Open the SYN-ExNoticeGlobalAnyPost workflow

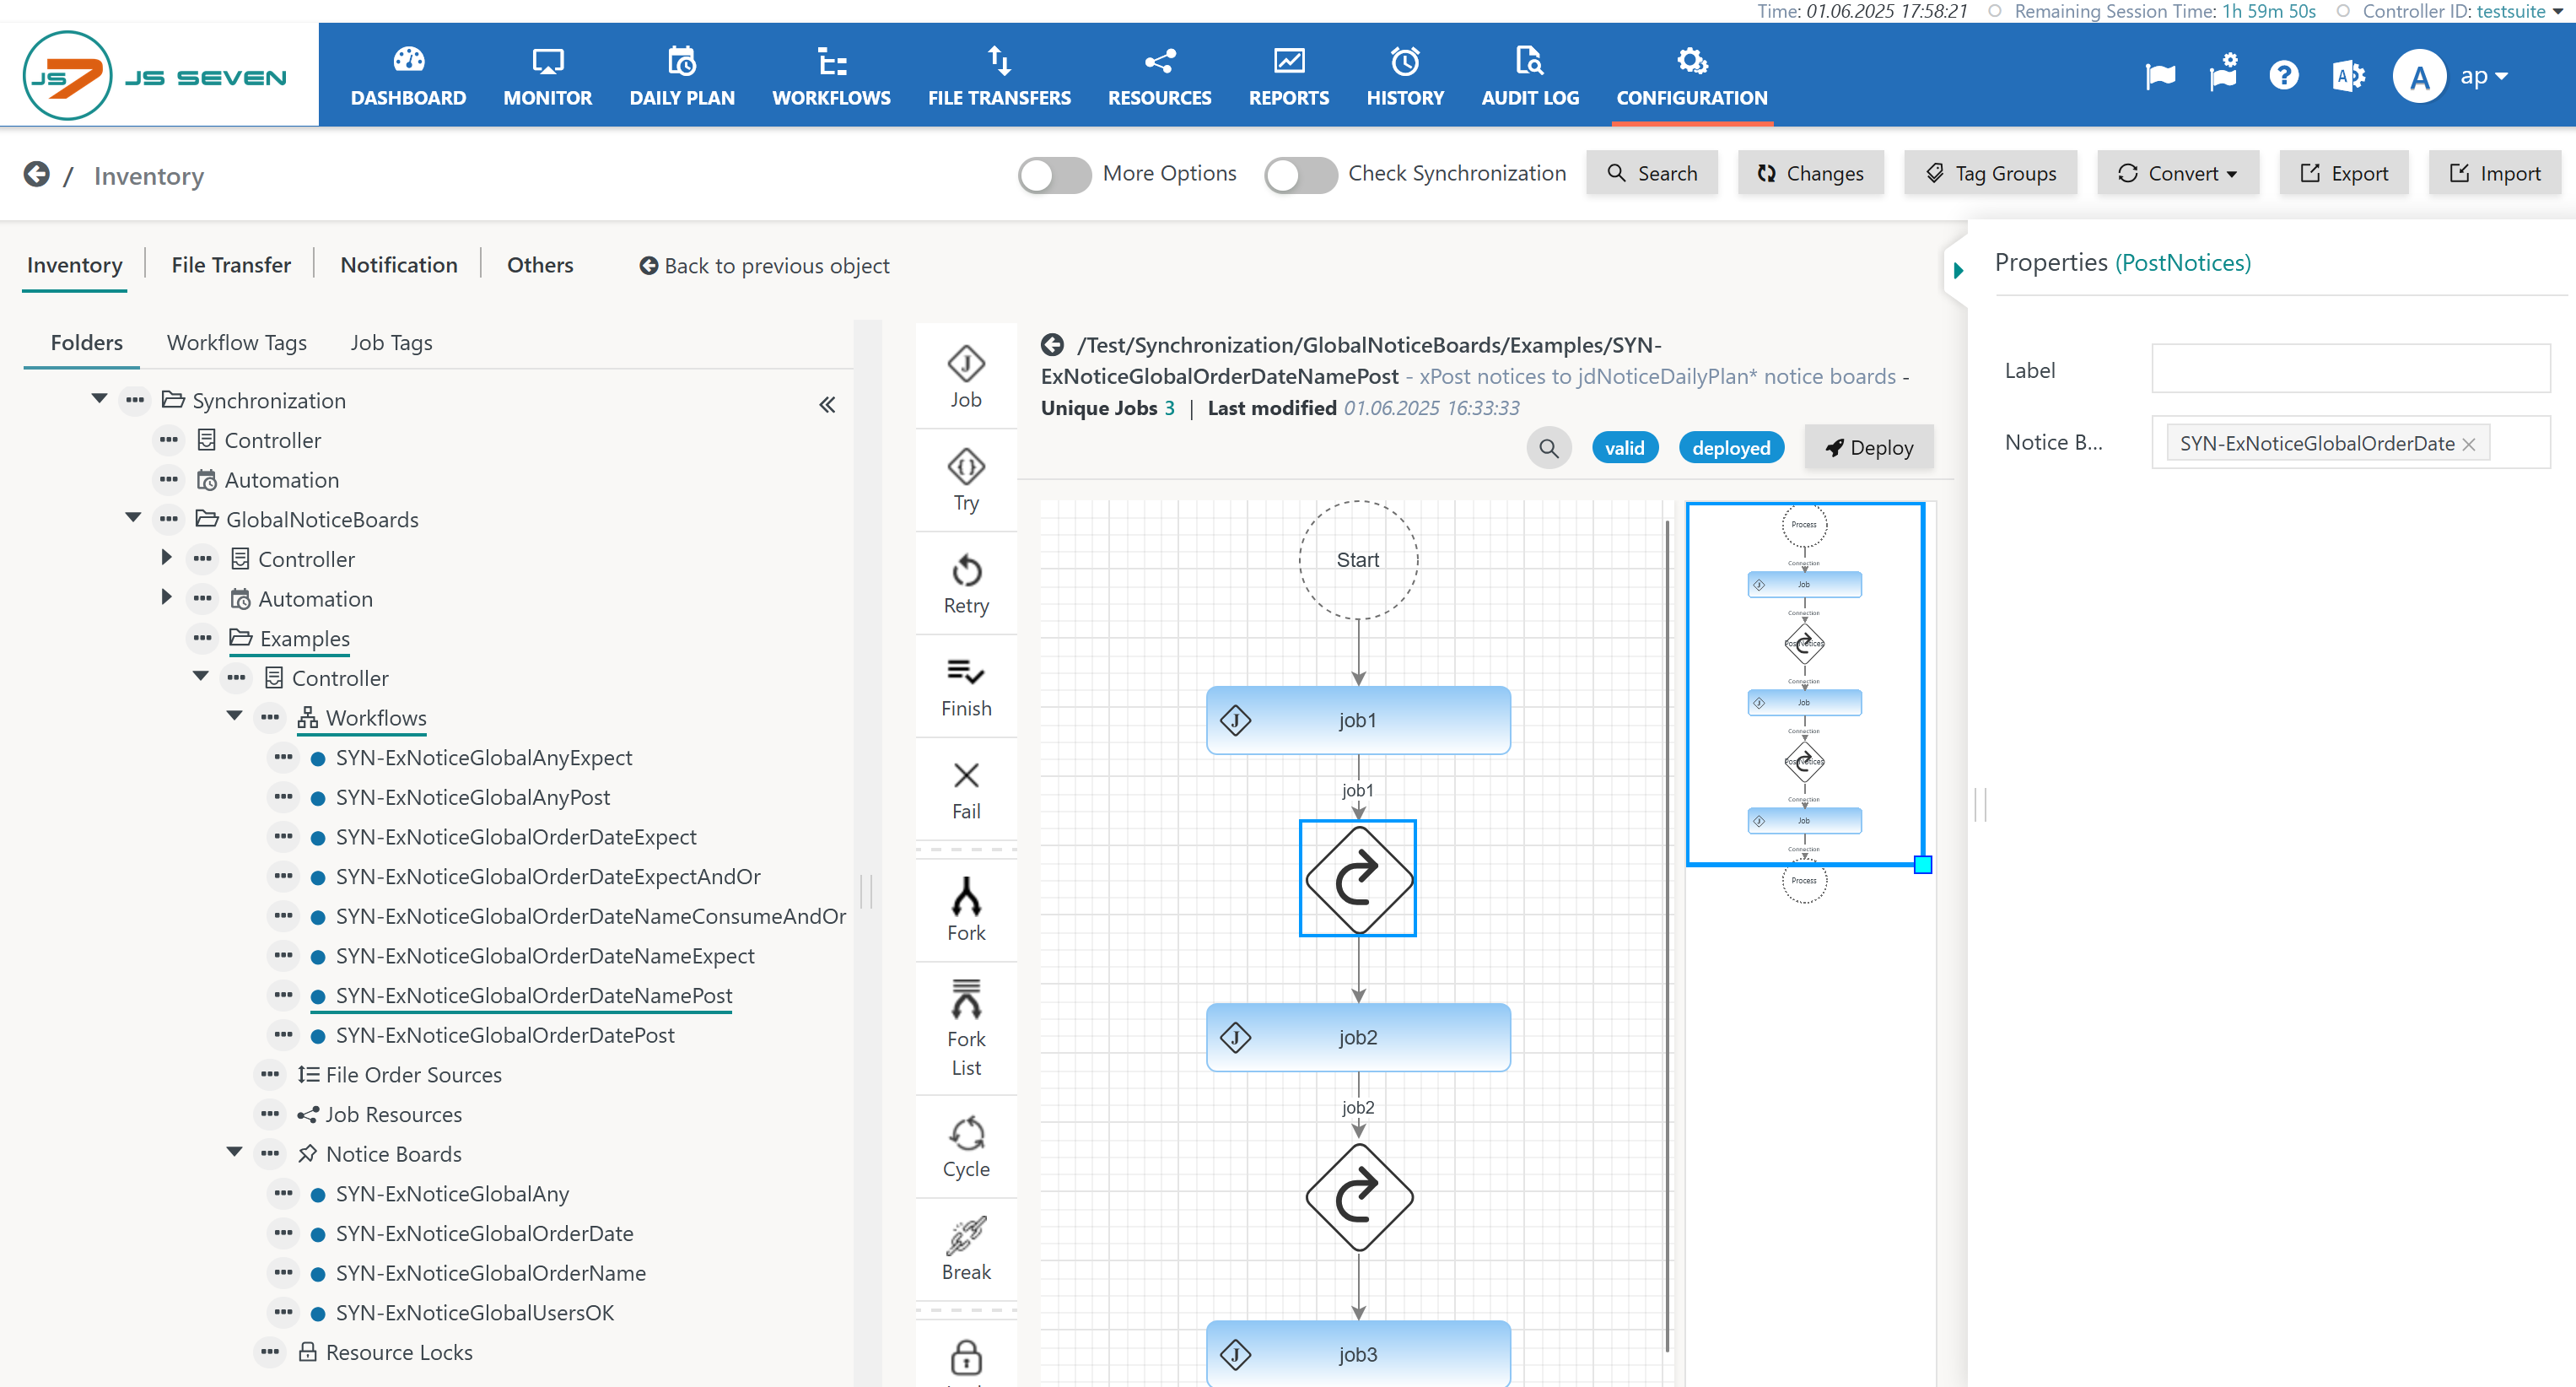(473, 797)
